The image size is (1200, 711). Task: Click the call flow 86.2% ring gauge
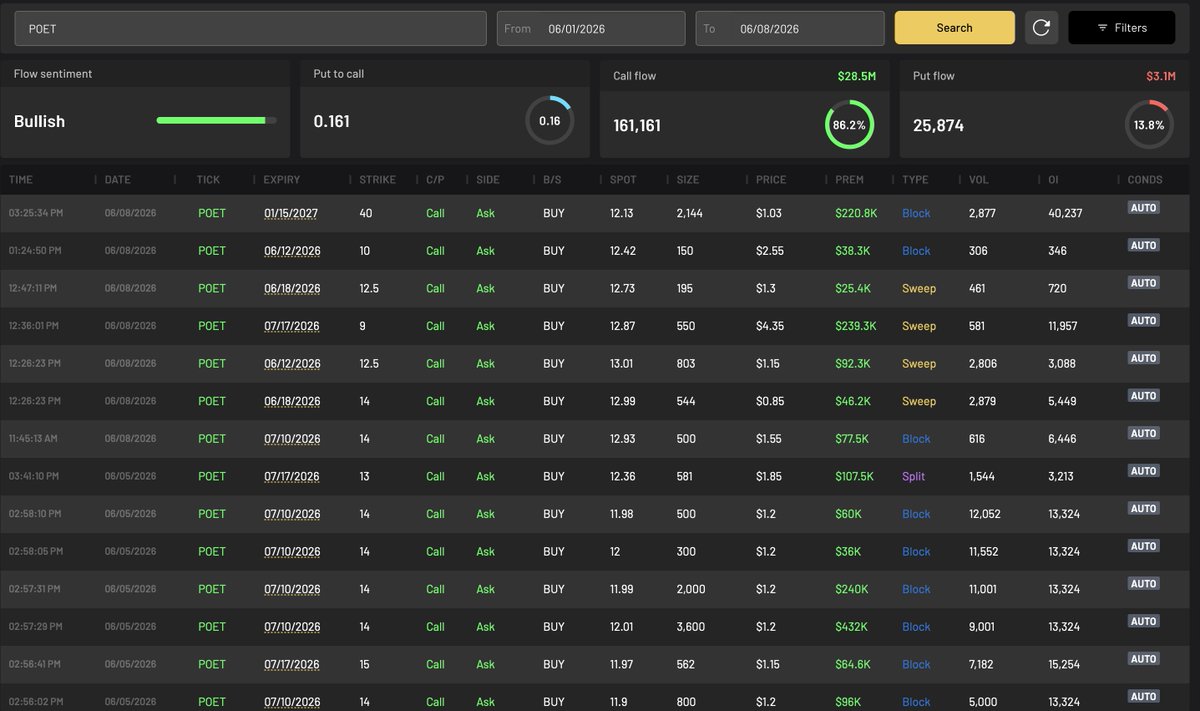tap(849, 125)
